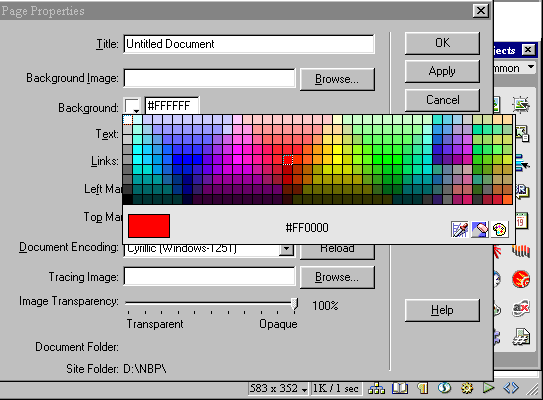Click the eraser default-color icon
543x400 pixels.
coord(480,229)
